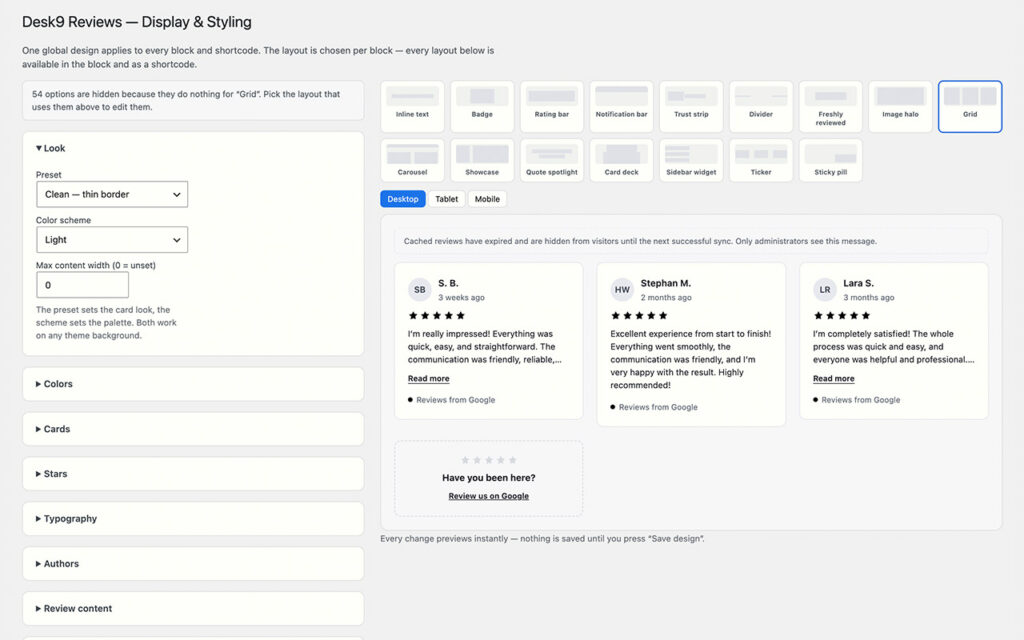This screenshot has height=640, width=1024.
Task: Select the Divider layout
Action: [761, 106]
